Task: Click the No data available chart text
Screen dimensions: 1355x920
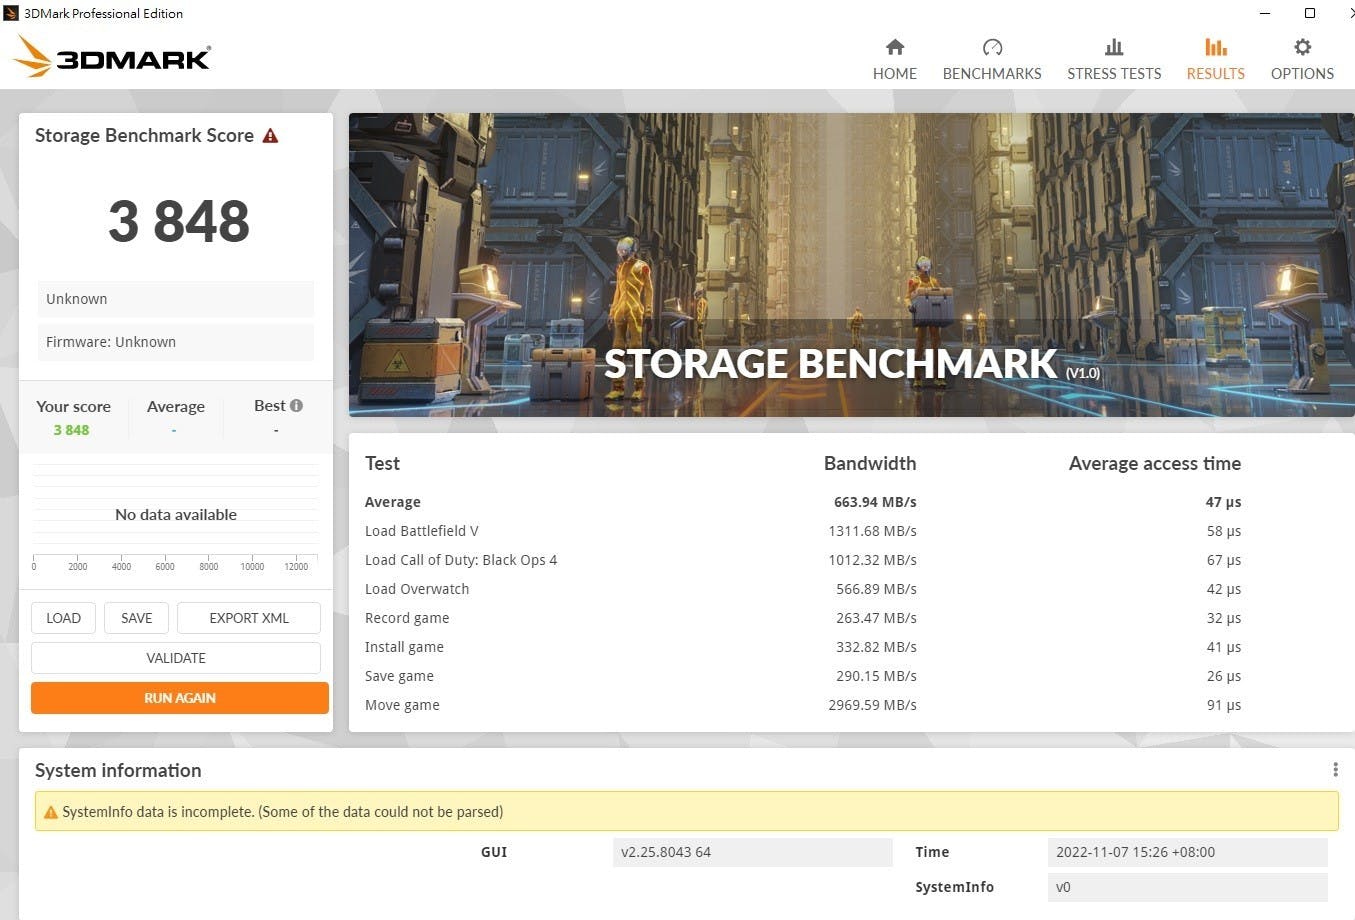Action: tap(176, 515)
